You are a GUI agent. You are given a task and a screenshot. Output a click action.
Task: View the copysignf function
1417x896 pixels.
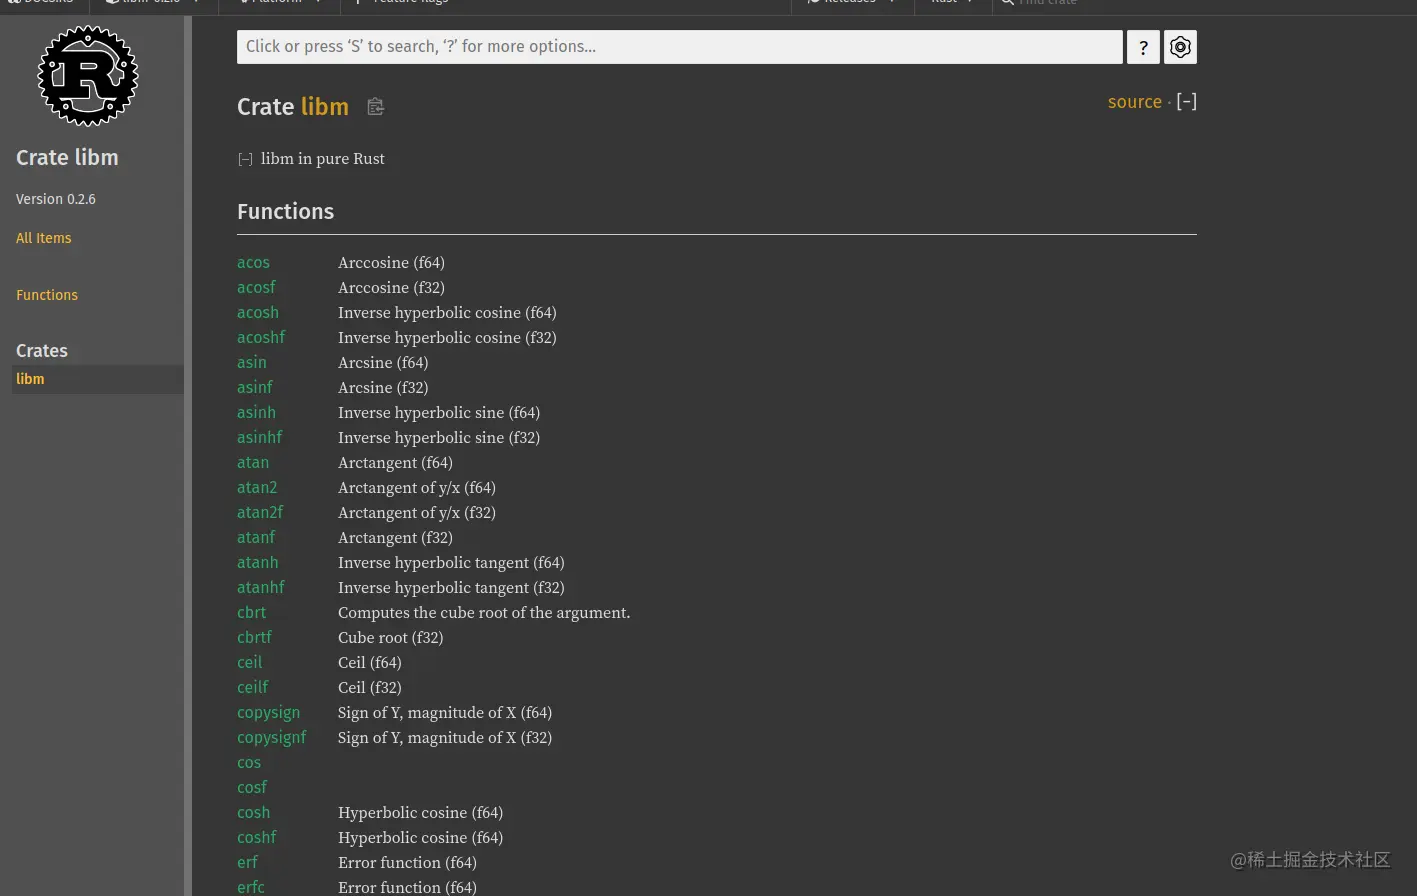click(x=272, y=737)
